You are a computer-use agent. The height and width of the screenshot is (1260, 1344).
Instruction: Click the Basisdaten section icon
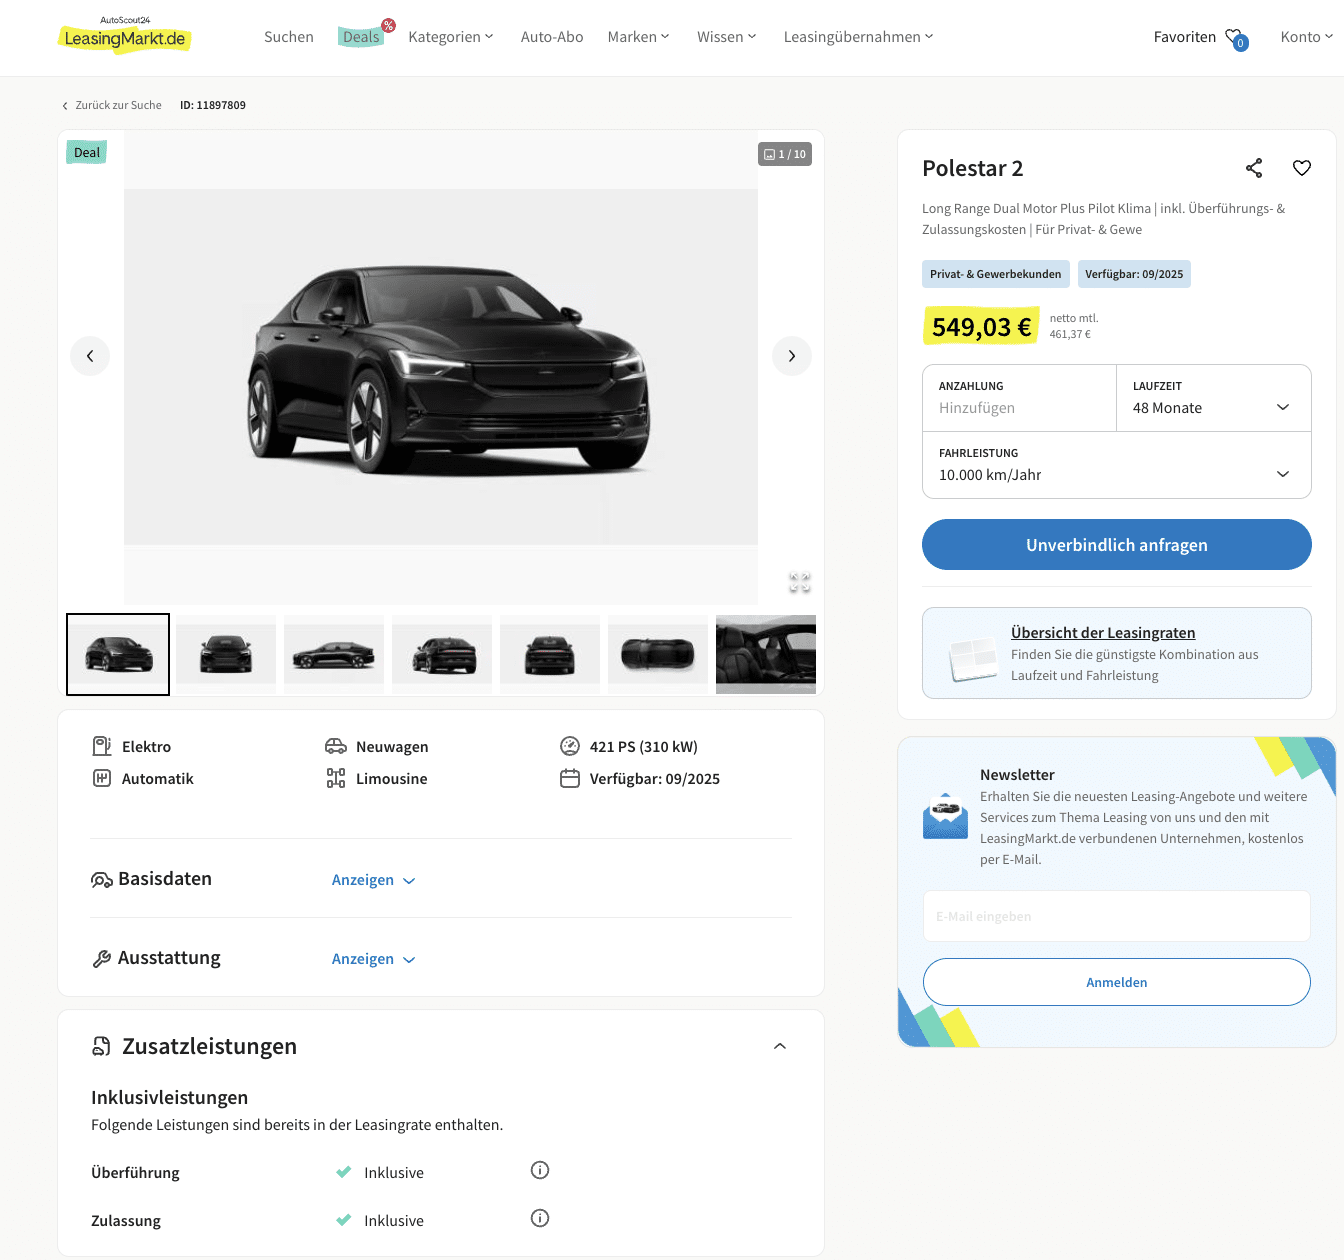point(102,880)
